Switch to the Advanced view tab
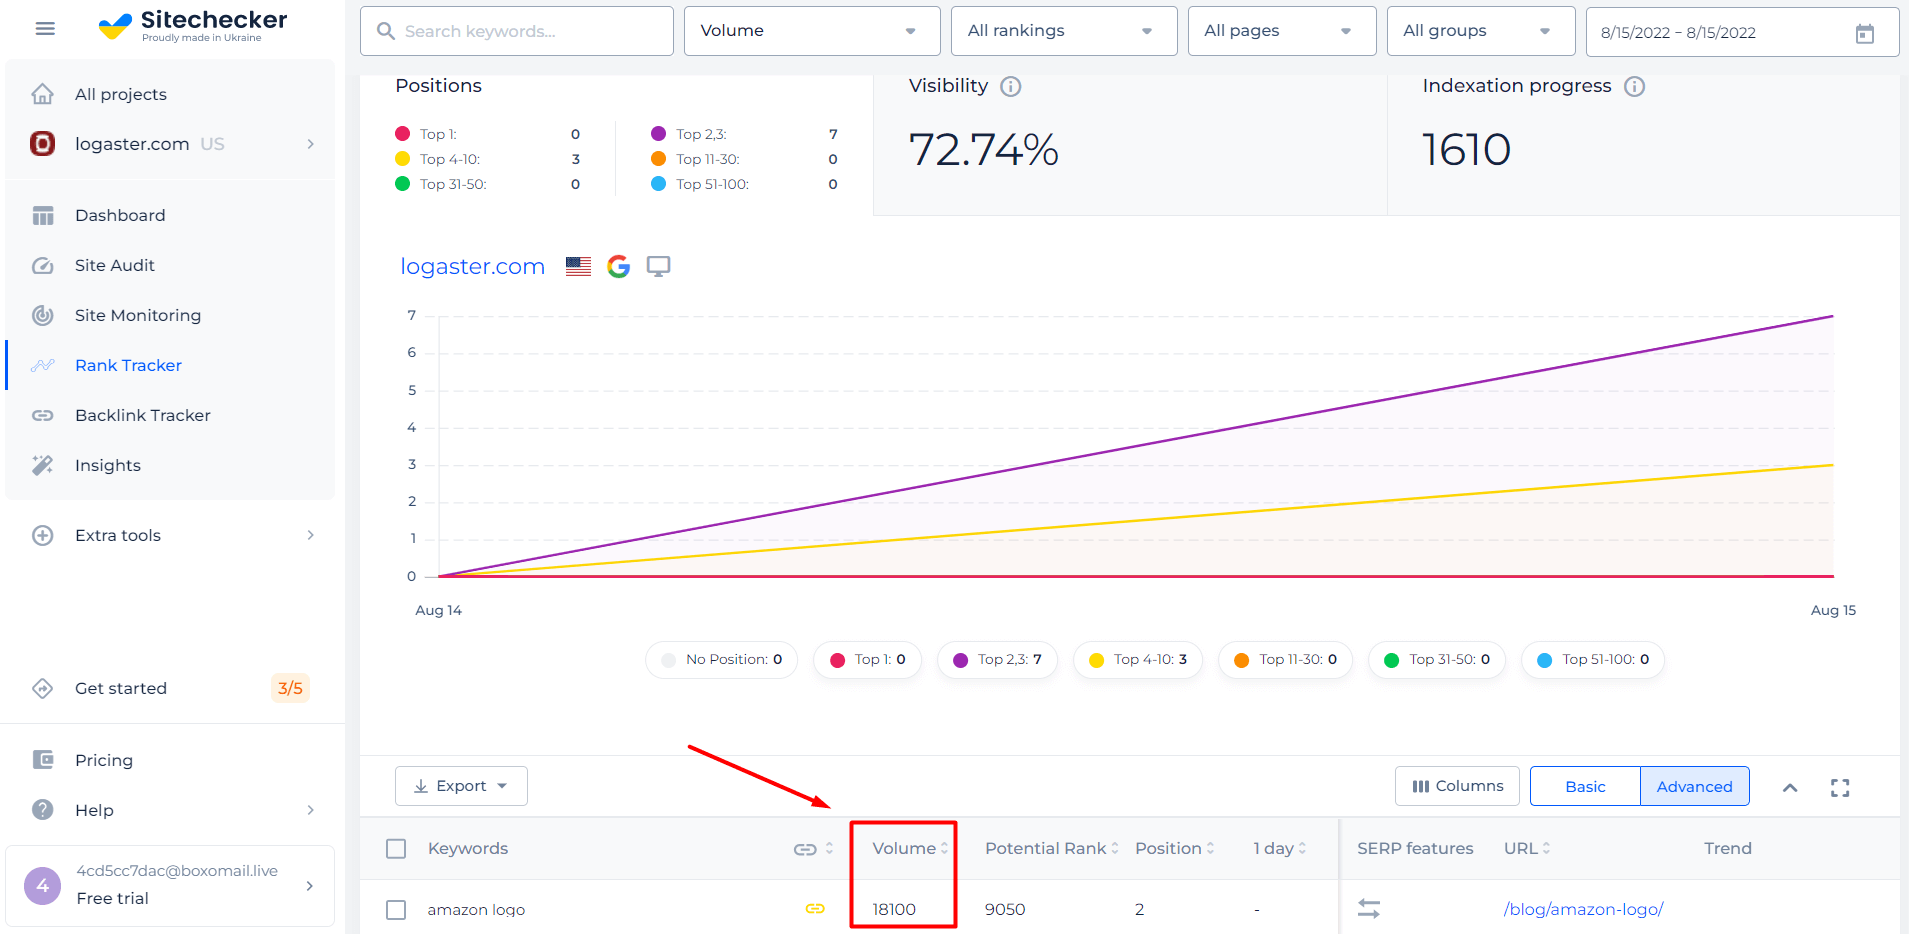1909x934 pixels. pos(1695,786)
